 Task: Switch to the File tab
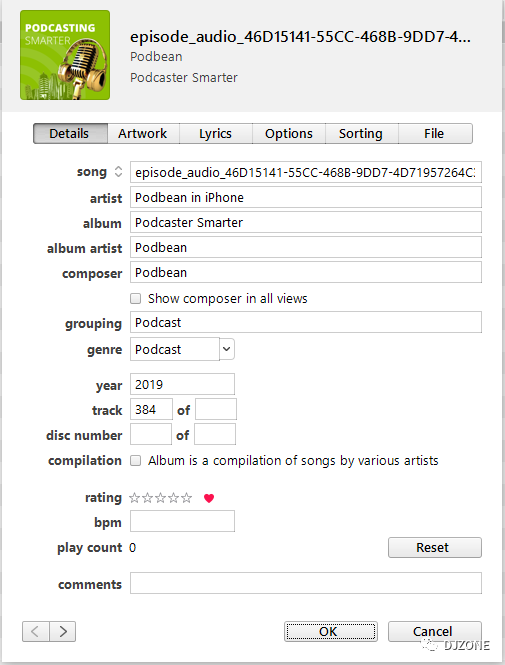(x=435, y=134)
